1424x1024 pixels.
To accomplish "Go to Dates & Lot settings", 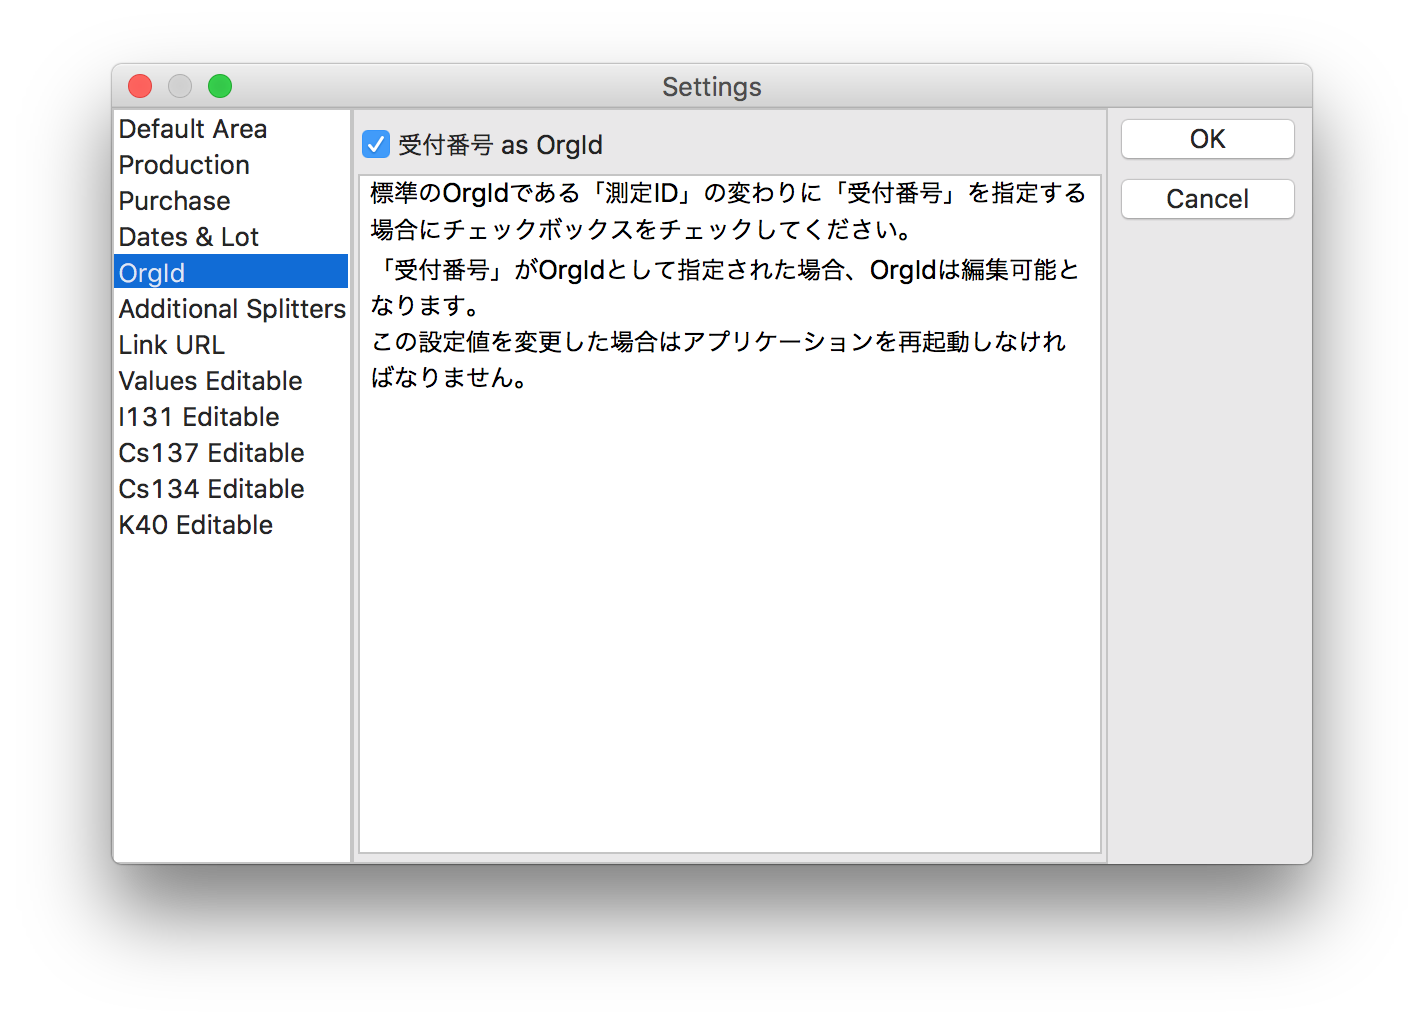I will (231, 237).
